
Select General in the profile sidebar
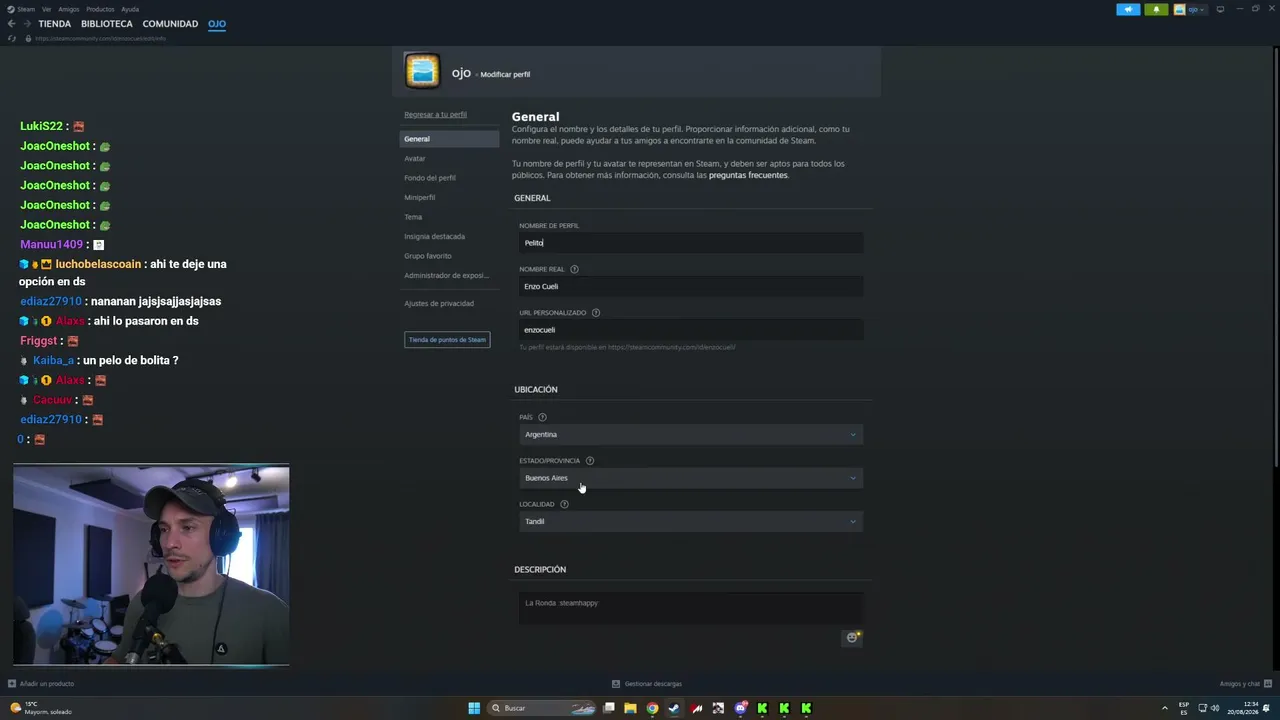click(449, 139)
